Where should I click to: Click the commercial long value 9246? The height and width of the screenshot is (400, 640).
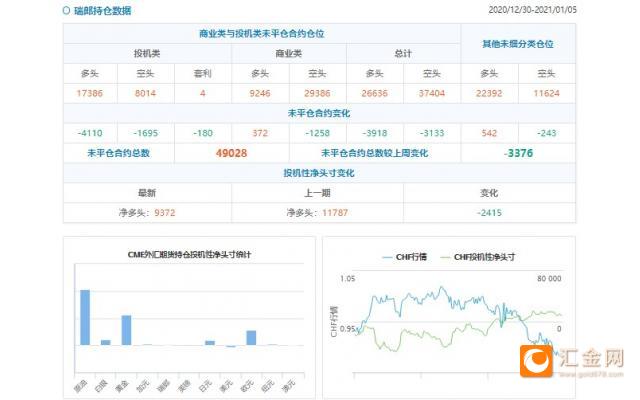tap(260, 93)
